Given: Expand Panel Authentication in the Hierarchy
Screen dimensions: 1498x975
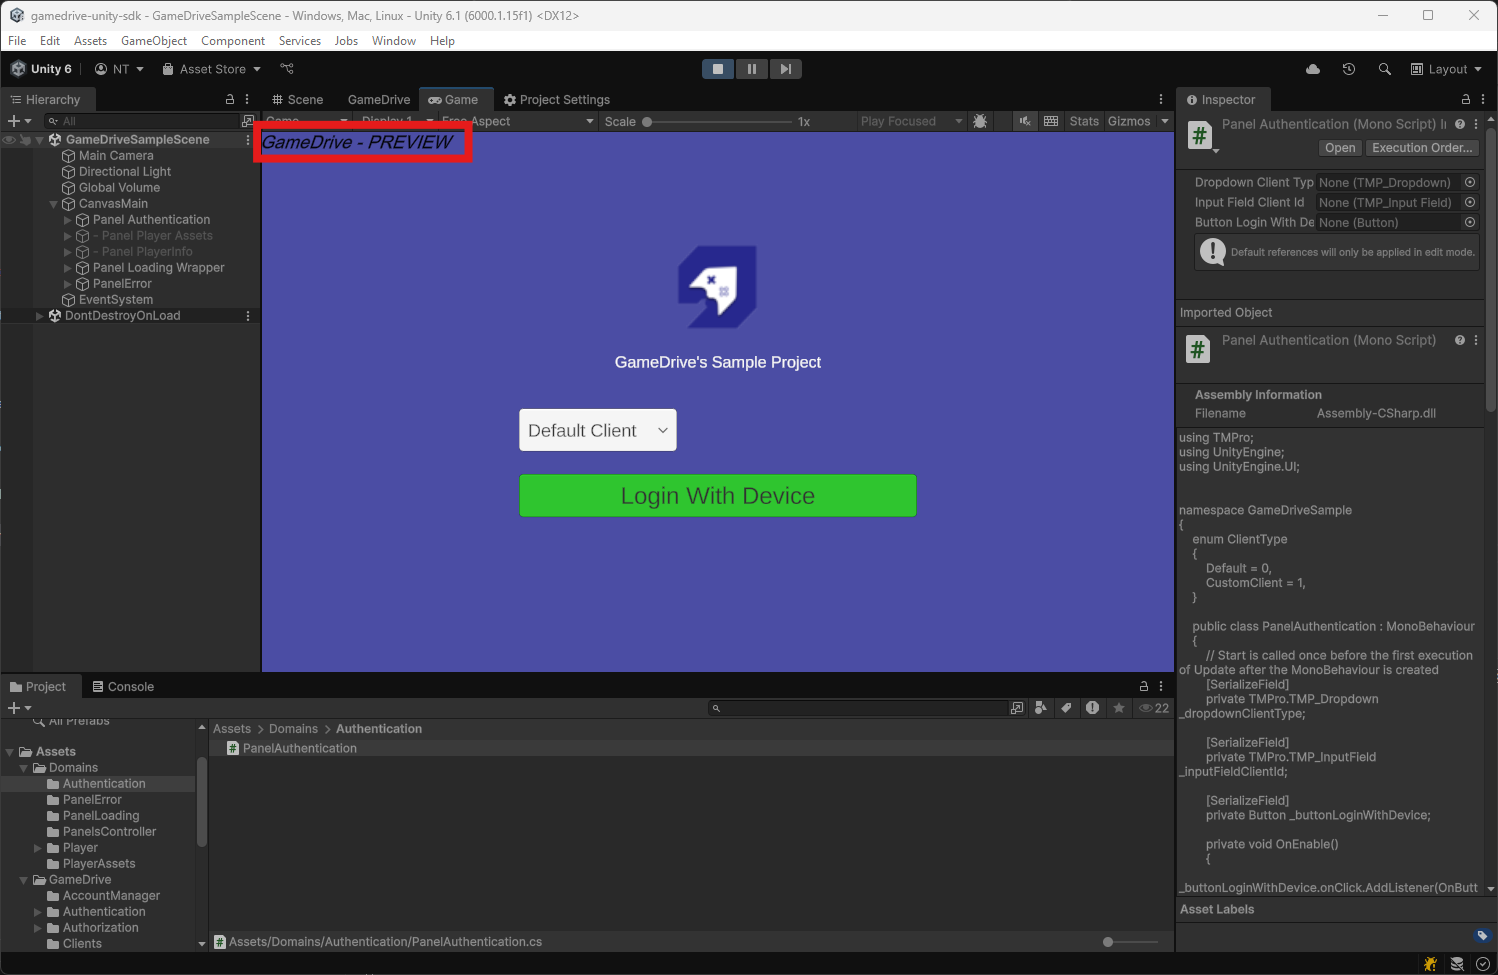Looking at the screenshot, I should point(68,219).
